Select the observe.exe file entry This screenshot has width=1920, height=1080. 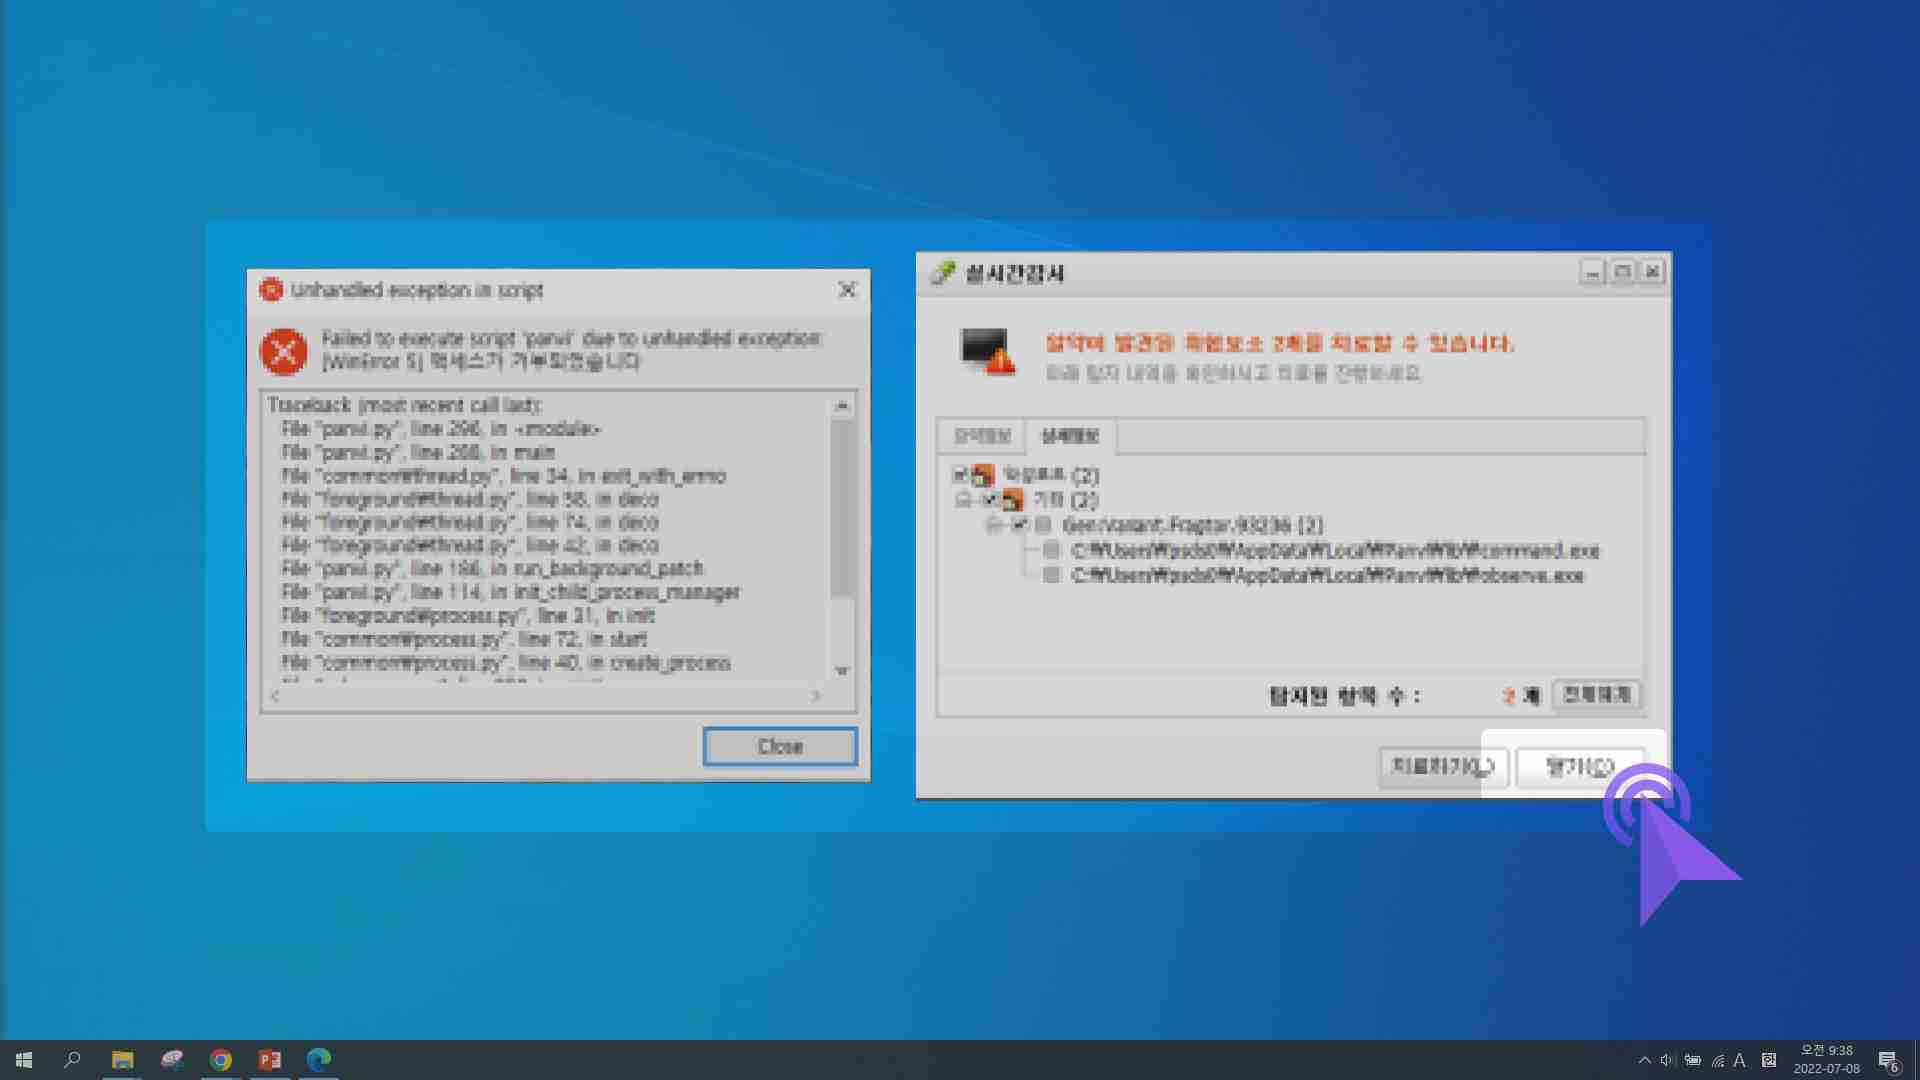point(1327,576)
